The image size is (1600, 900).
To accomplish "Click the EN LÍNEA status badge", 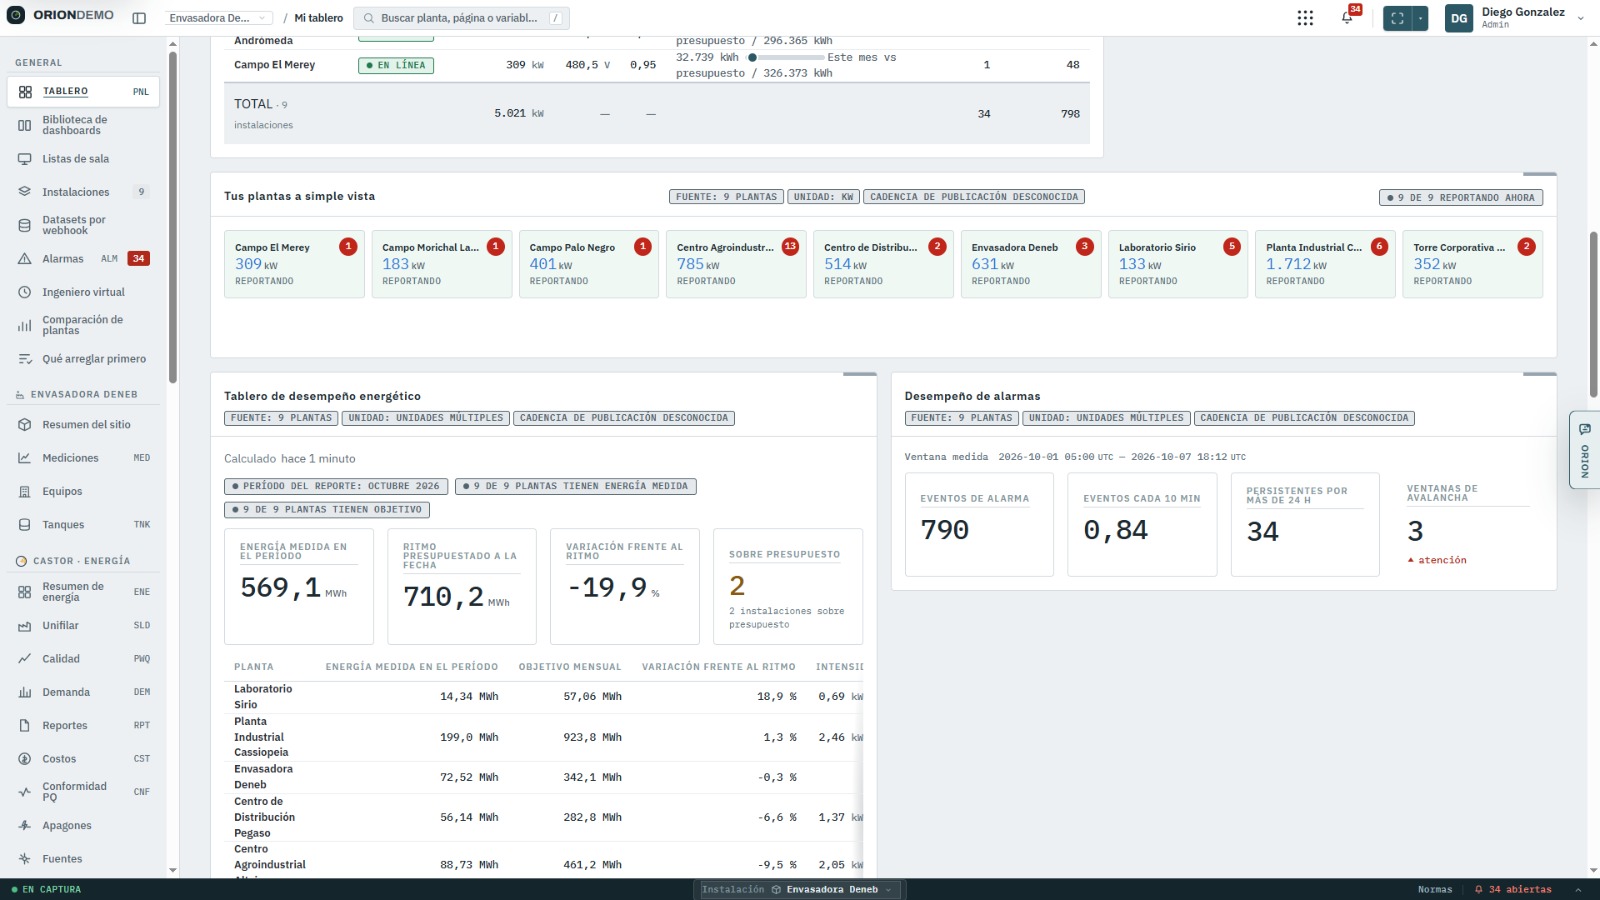I will point(396,65).
